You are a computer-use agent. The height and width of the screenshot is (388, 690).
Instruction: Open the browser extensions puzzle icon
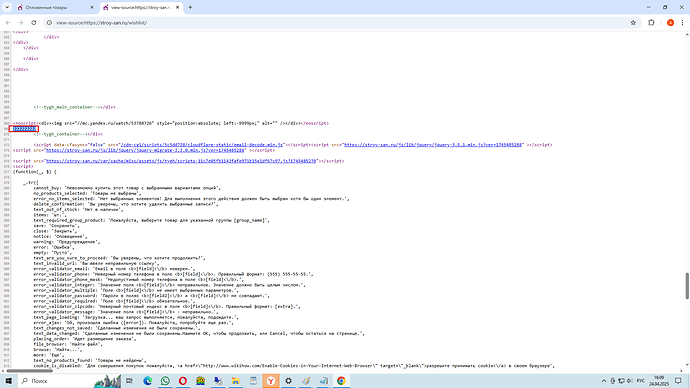pyautogui.click(x=651, y=22)
